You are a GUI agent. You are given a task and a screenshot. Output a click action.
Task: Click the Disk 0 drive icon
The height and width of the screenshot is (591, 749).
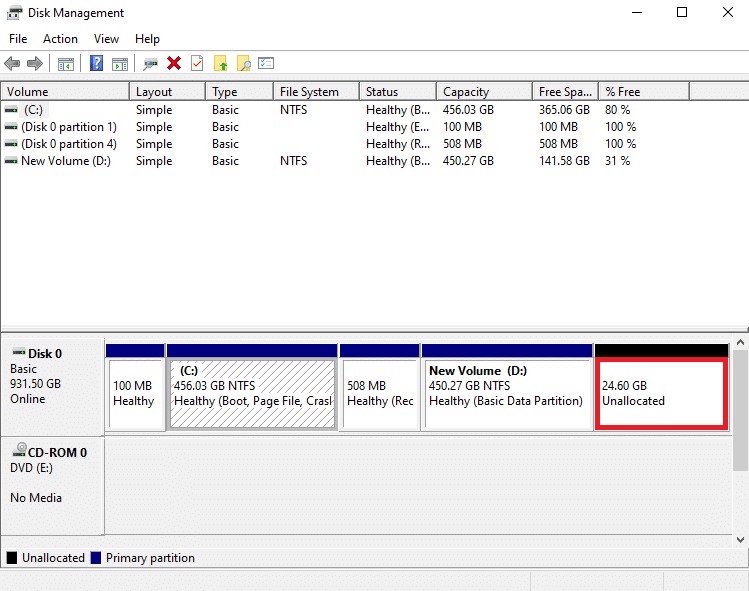(x=19, y=353)
